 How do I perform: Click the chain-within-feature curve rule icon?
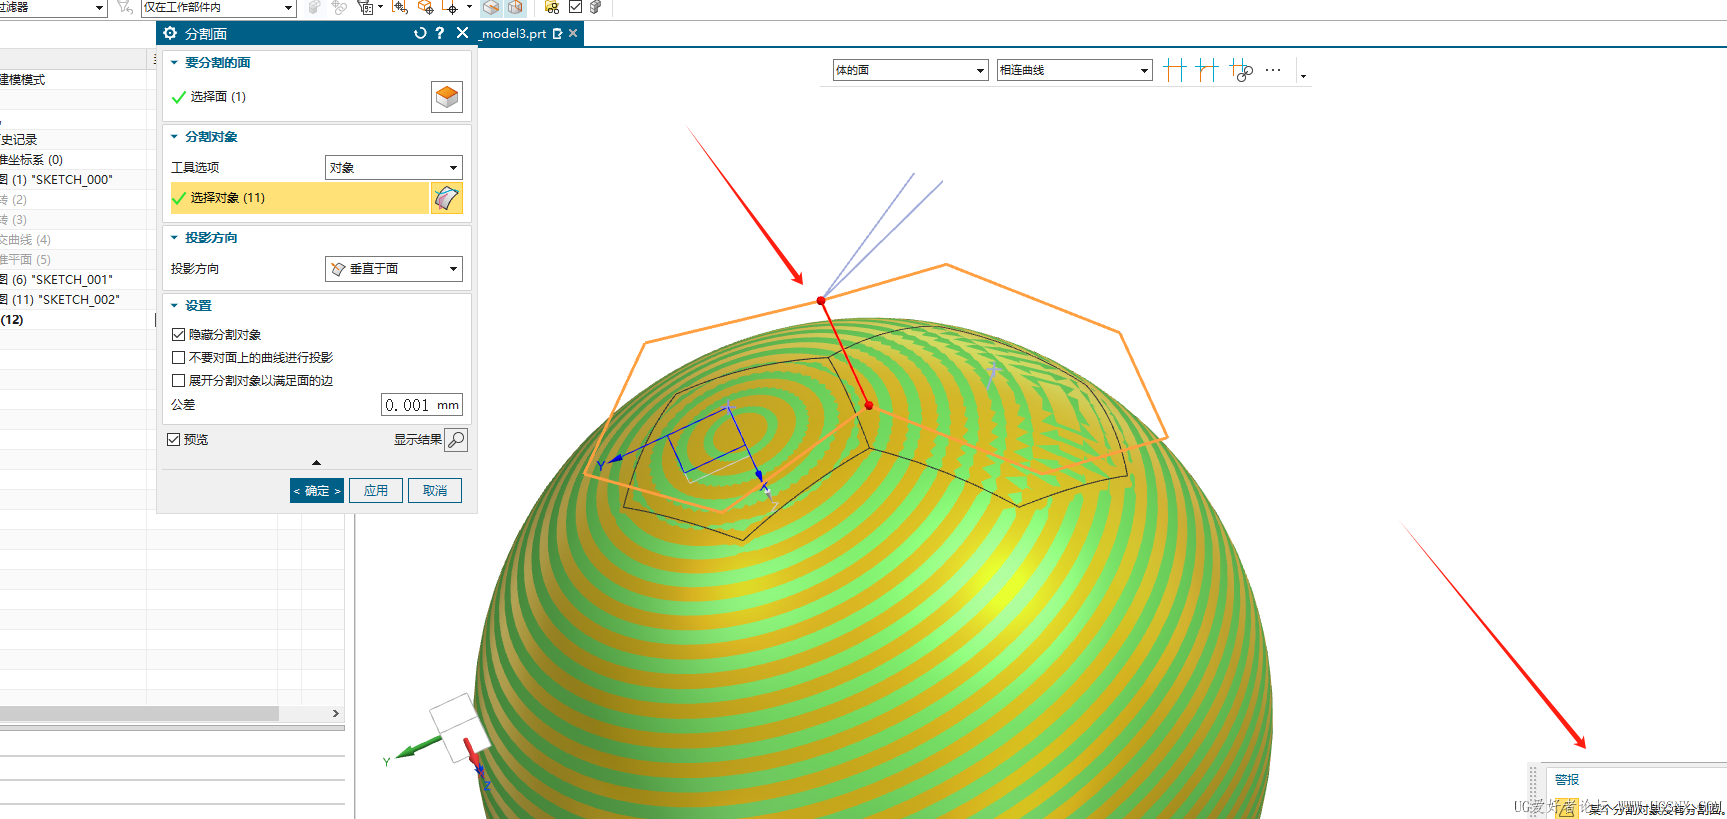point(1241,70)
